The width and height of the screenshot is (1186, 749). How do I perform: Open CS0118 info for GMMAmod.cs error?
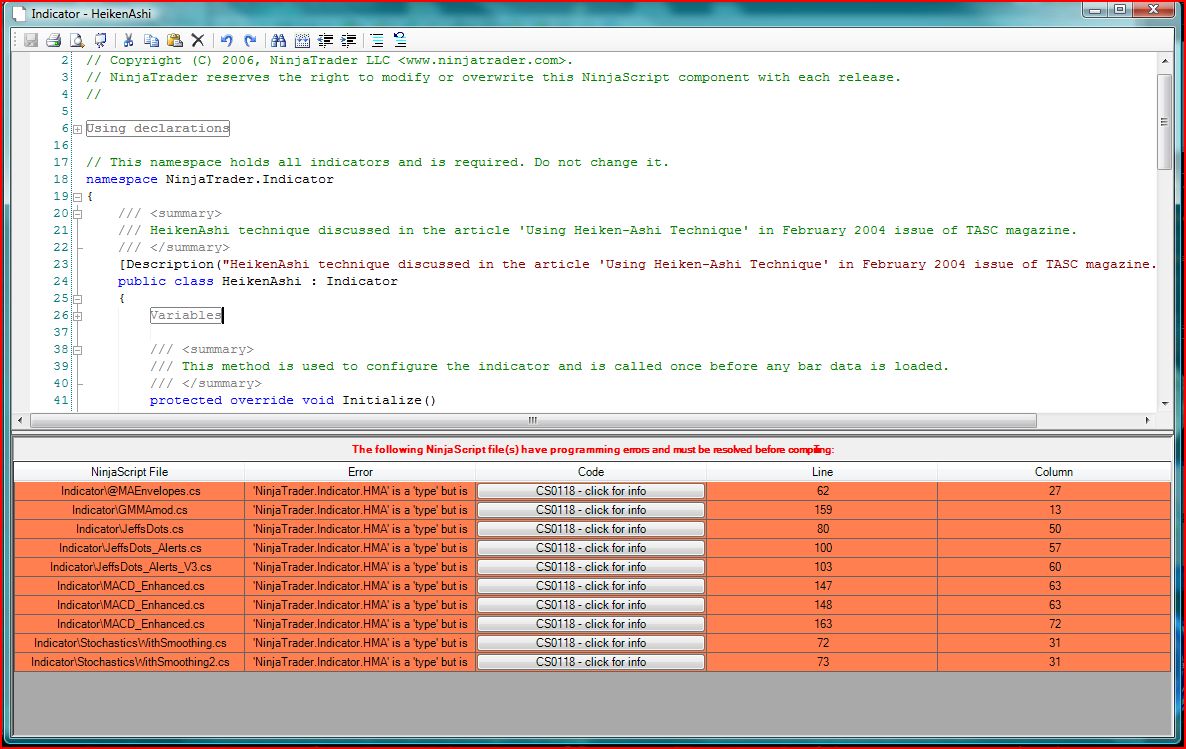click(x=590, y=510)
